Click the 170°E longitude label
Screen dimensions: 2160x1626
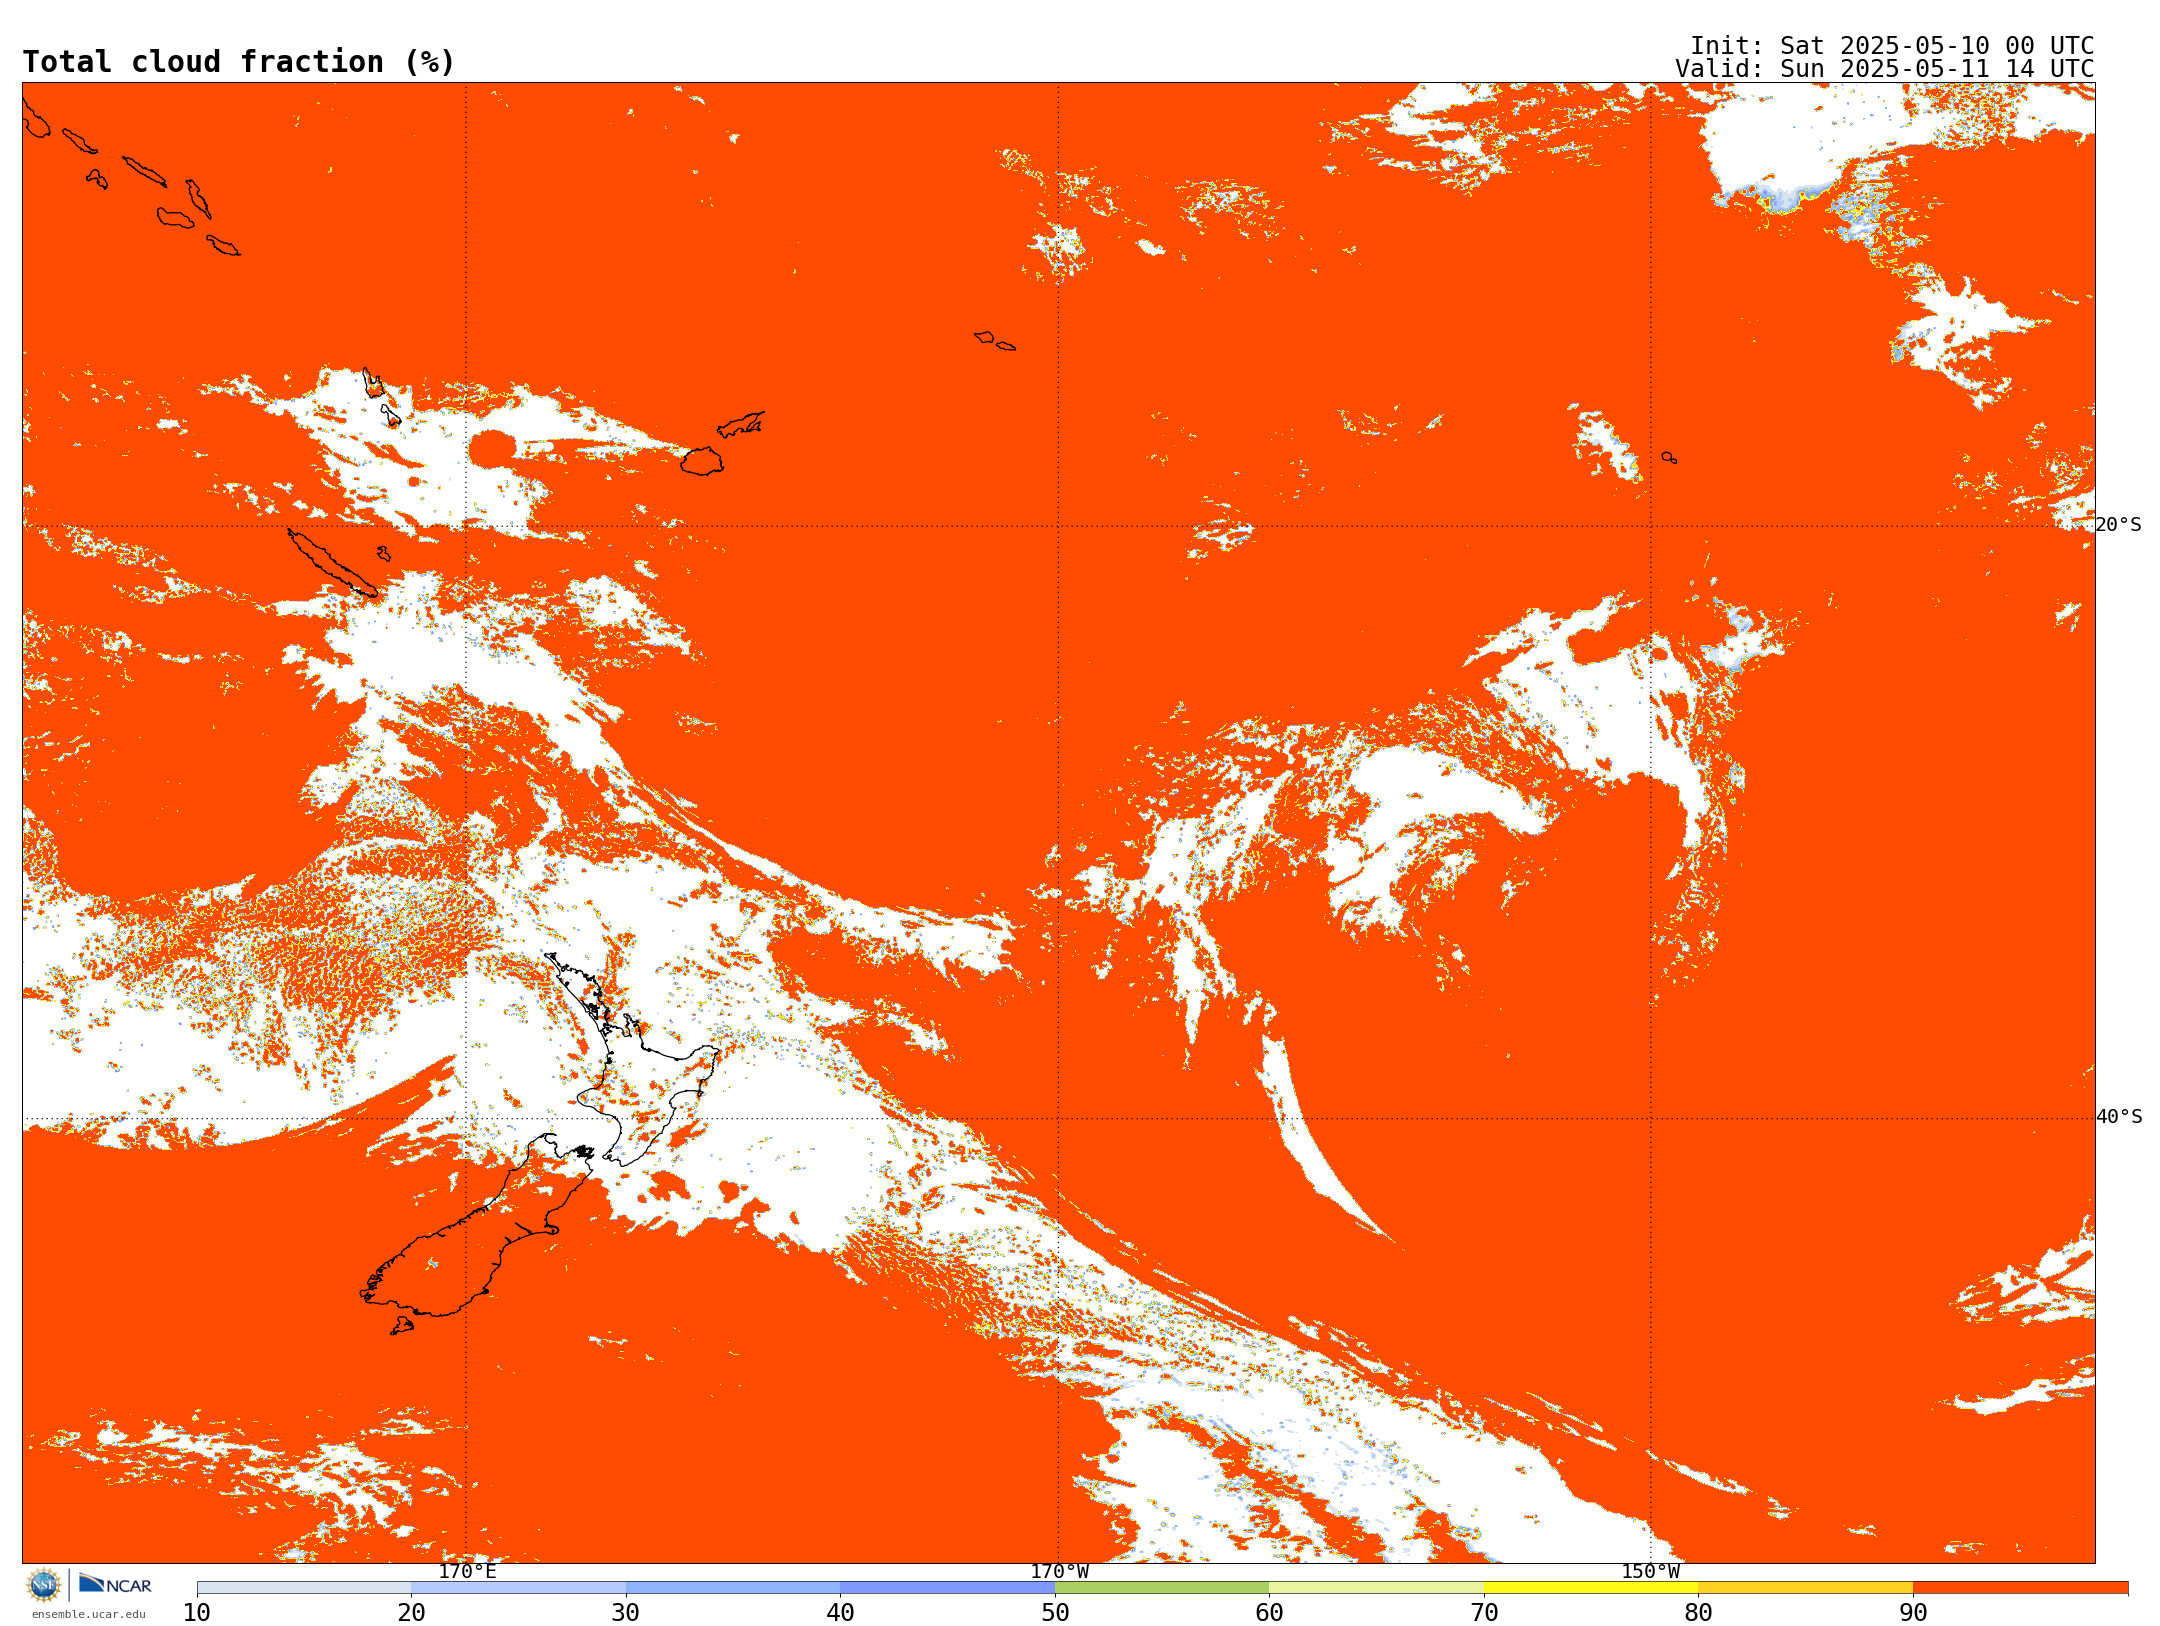point(467,1571)
